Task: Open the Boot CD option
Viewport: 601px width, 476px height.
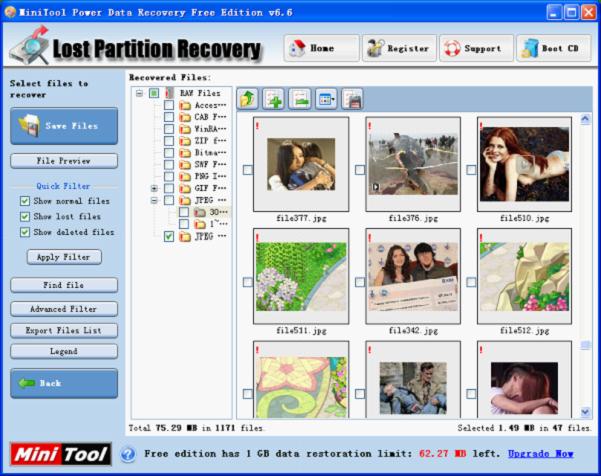Action: (x=554, y=48)
